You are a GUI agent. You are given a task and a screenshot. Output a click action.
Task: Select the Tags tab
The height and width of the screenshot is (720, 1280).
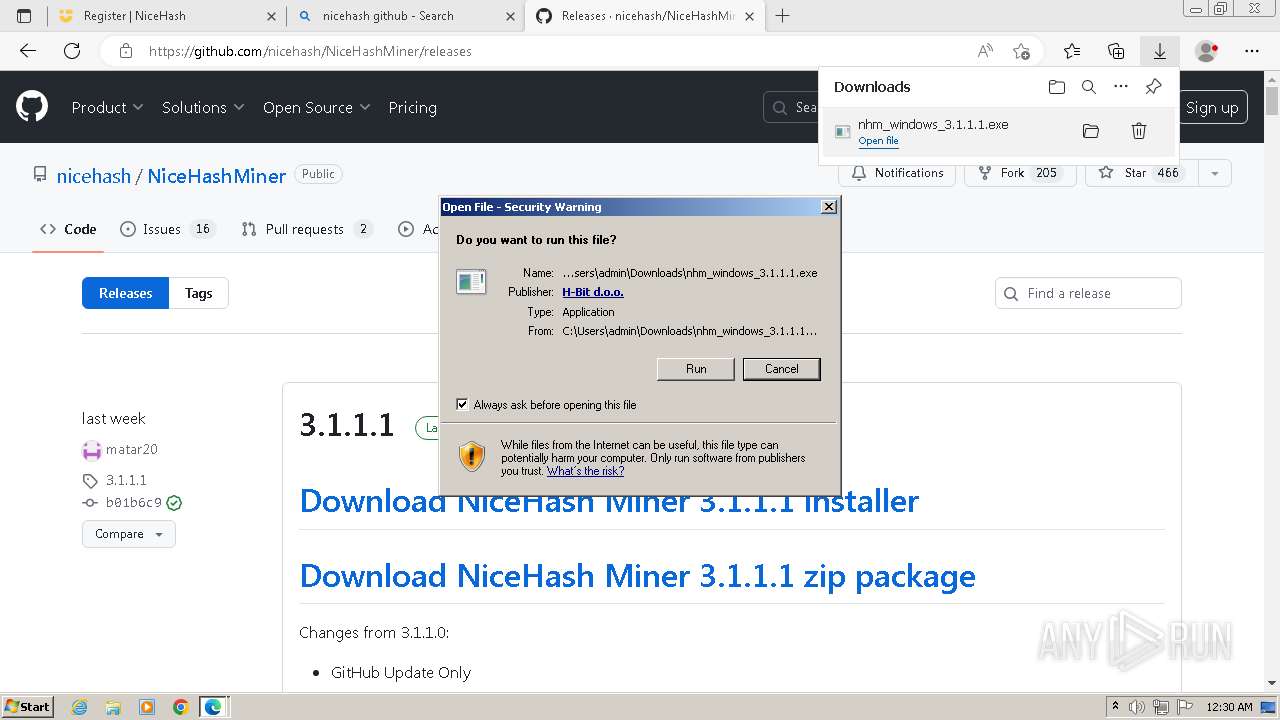pos(198,293)
